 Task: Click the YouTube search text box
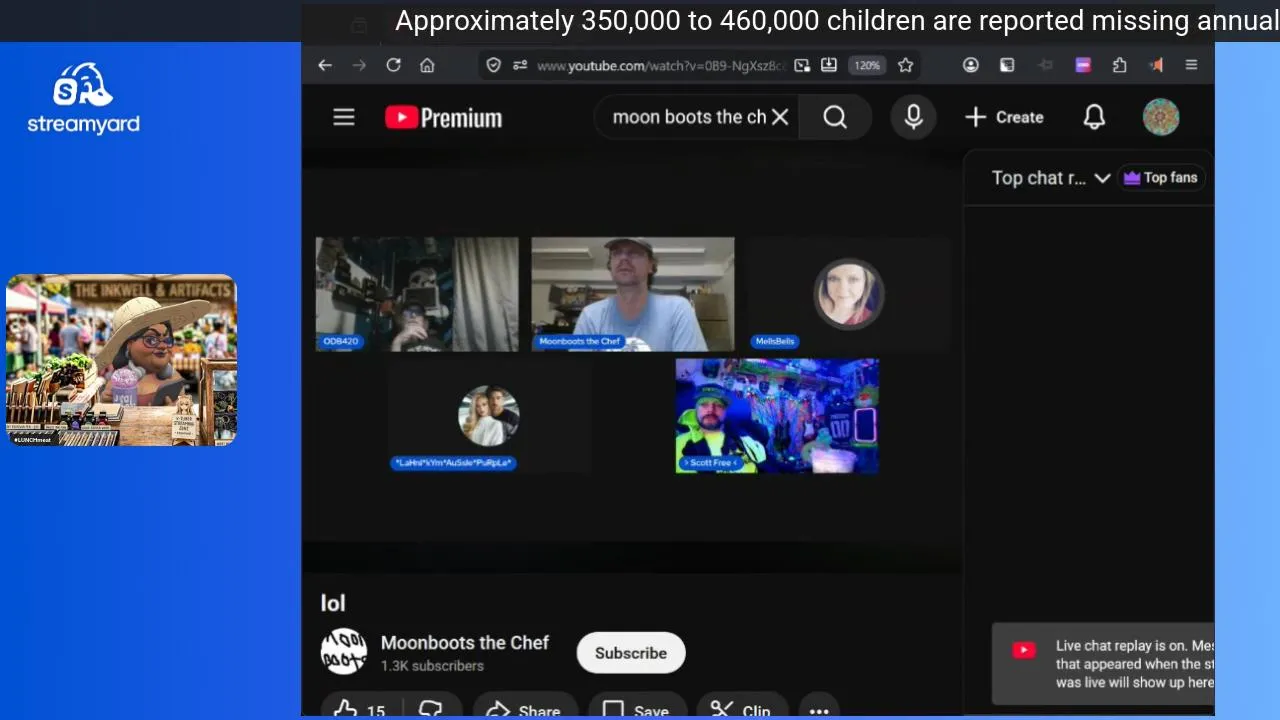(x=688, y=117)
